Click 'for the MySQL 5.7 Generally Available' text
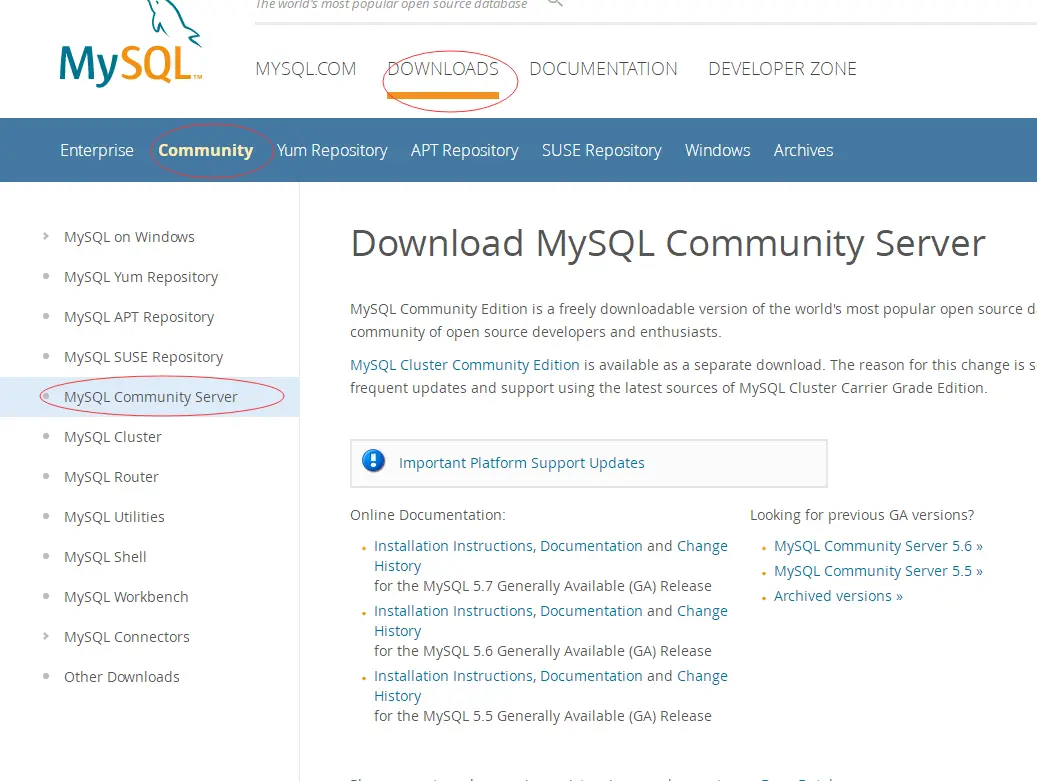 [542, 586]
